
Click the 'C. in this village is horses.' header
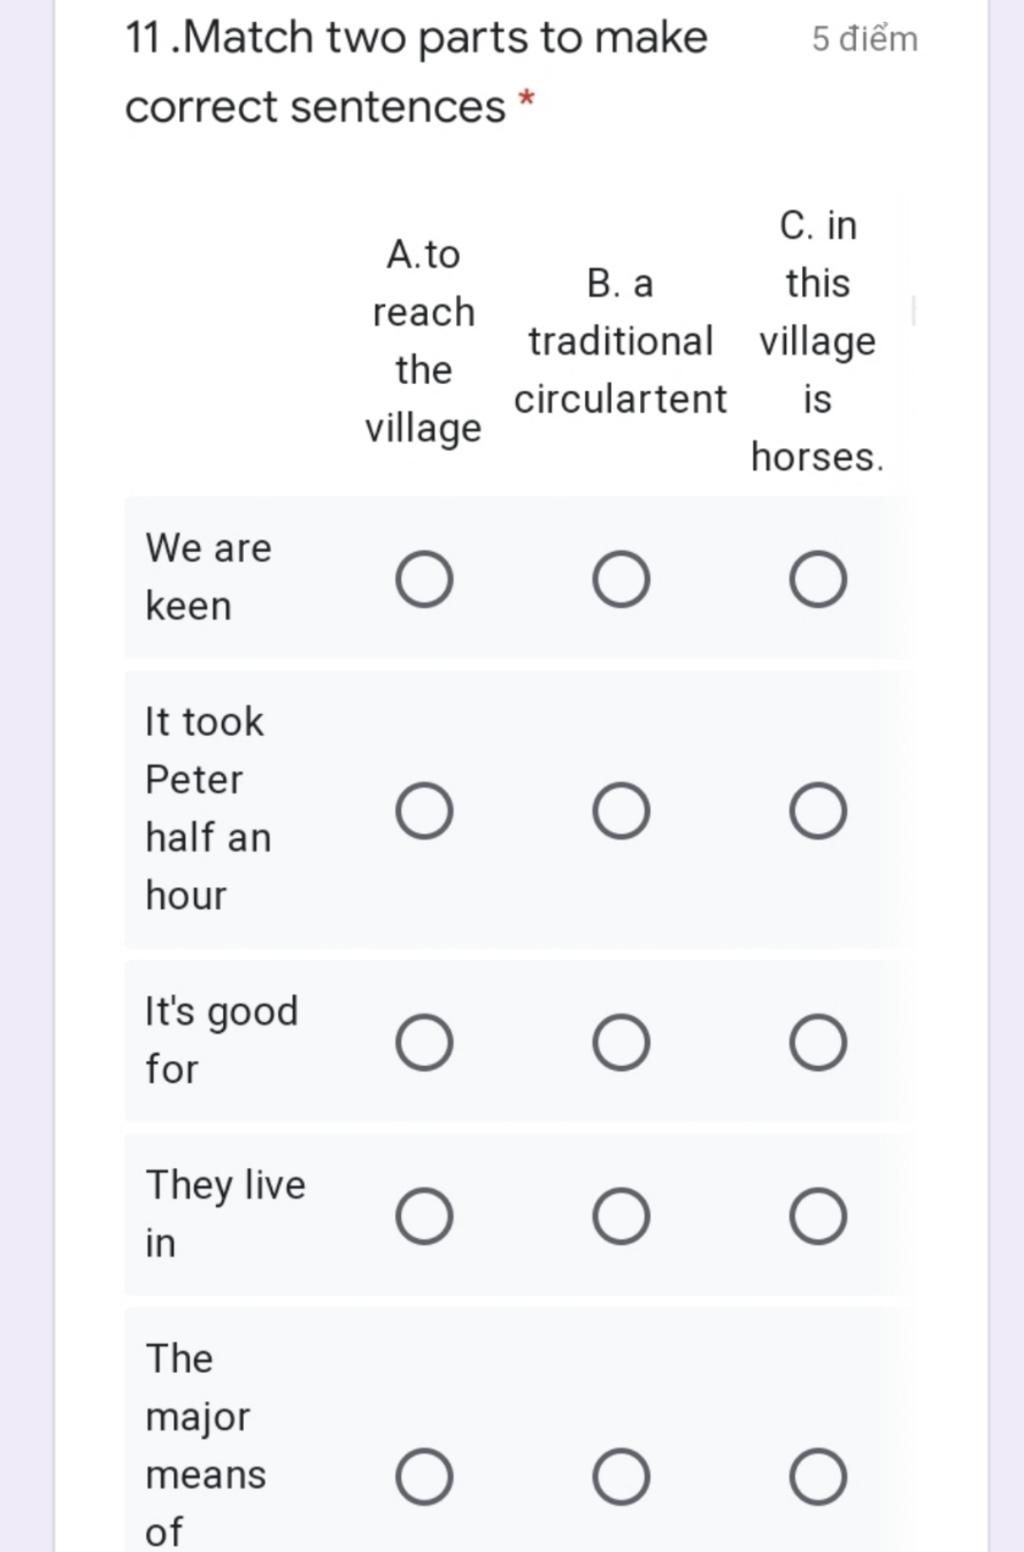[818, 341]
